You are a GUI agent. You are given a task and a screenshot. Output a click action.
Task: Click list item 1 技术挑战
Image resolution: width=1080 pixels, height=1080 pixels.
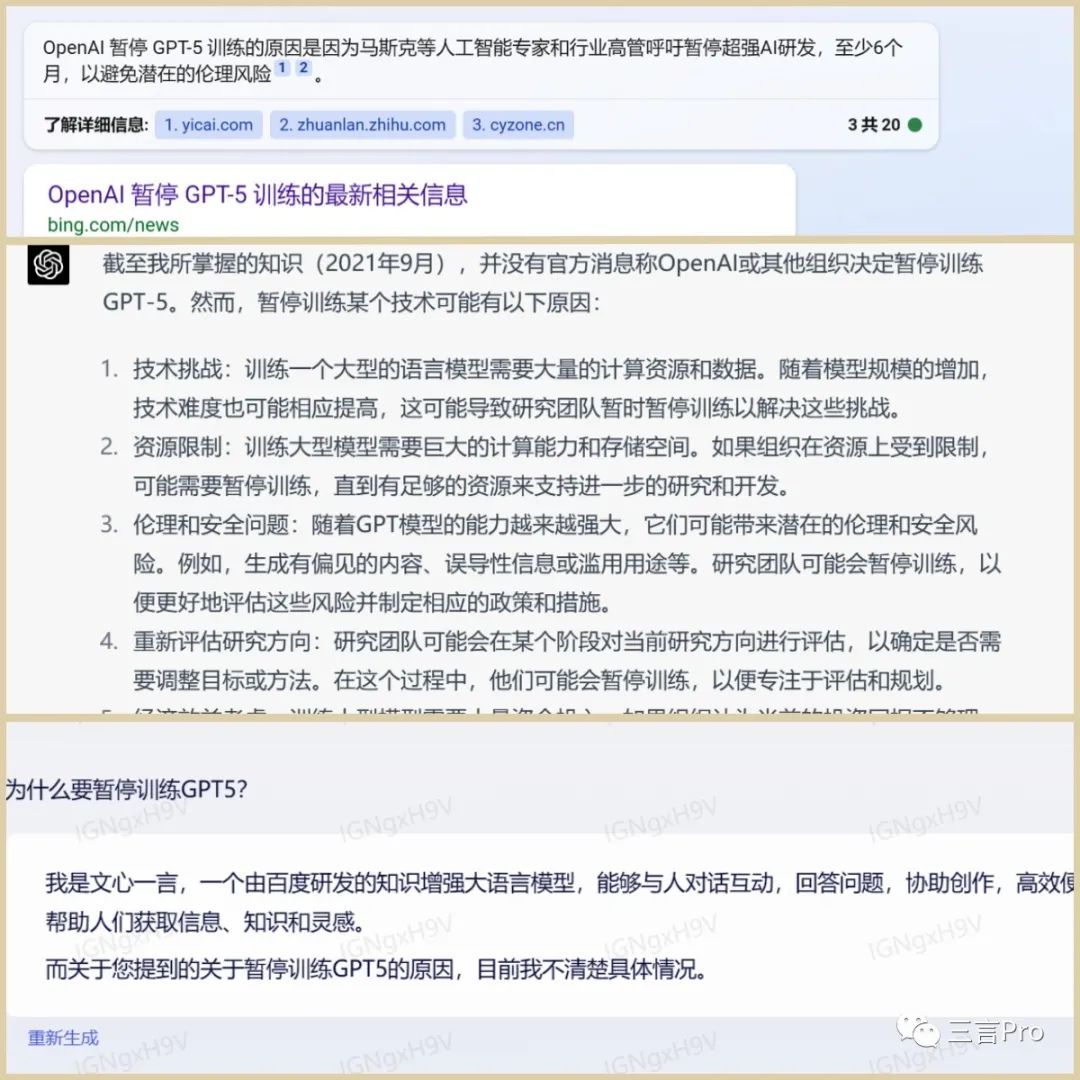coord(546,388)
